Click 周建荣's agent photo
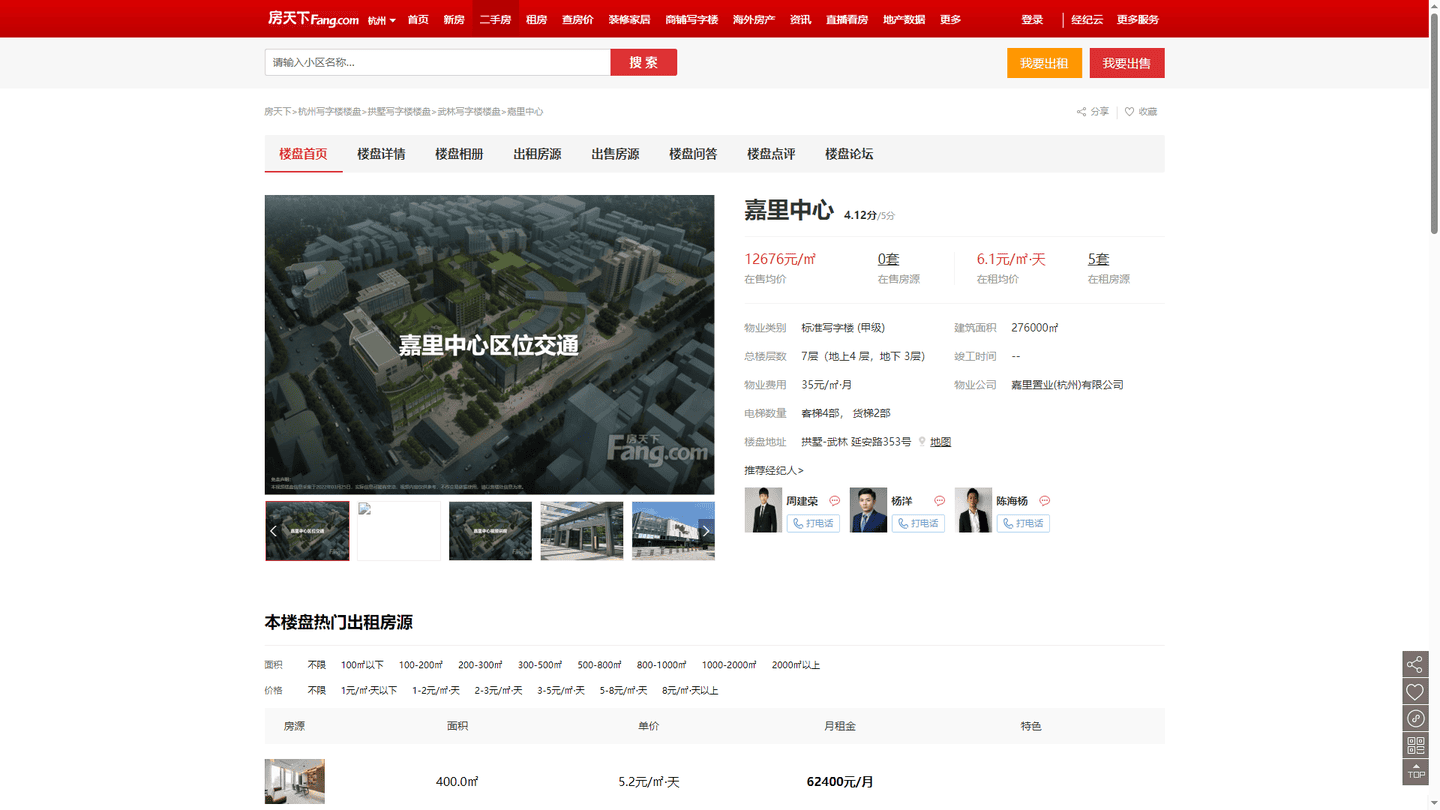This screenshot has width=1440, height=810. click(763, 510)
